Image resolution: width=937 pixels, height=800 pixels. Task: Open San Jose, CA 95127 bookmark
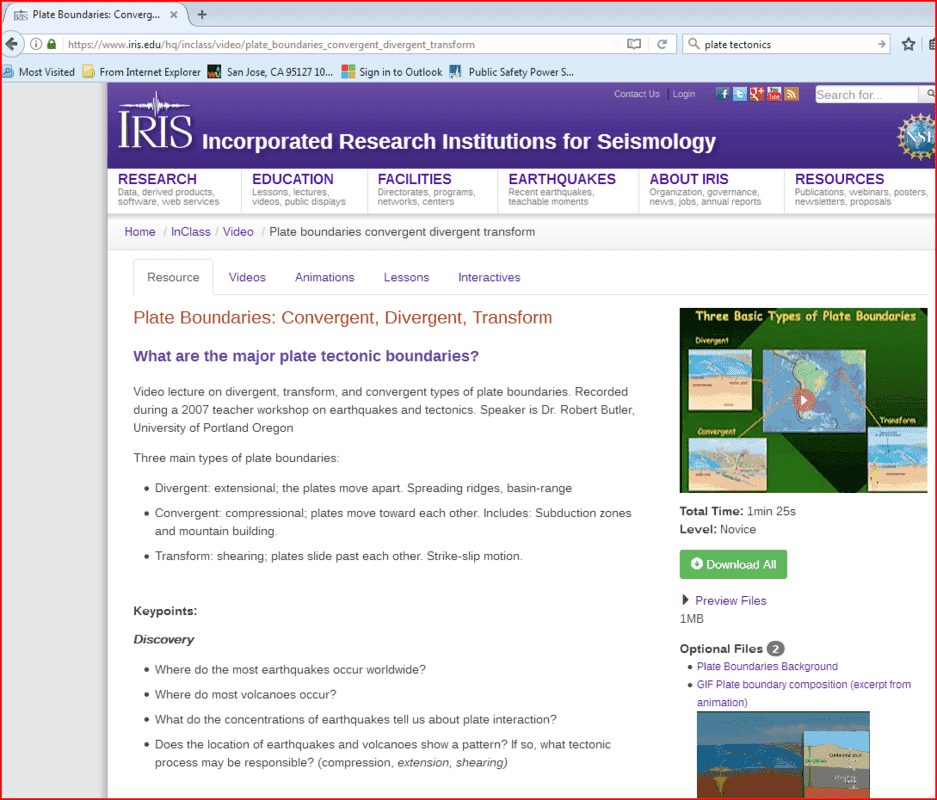[x=270, y=72]
